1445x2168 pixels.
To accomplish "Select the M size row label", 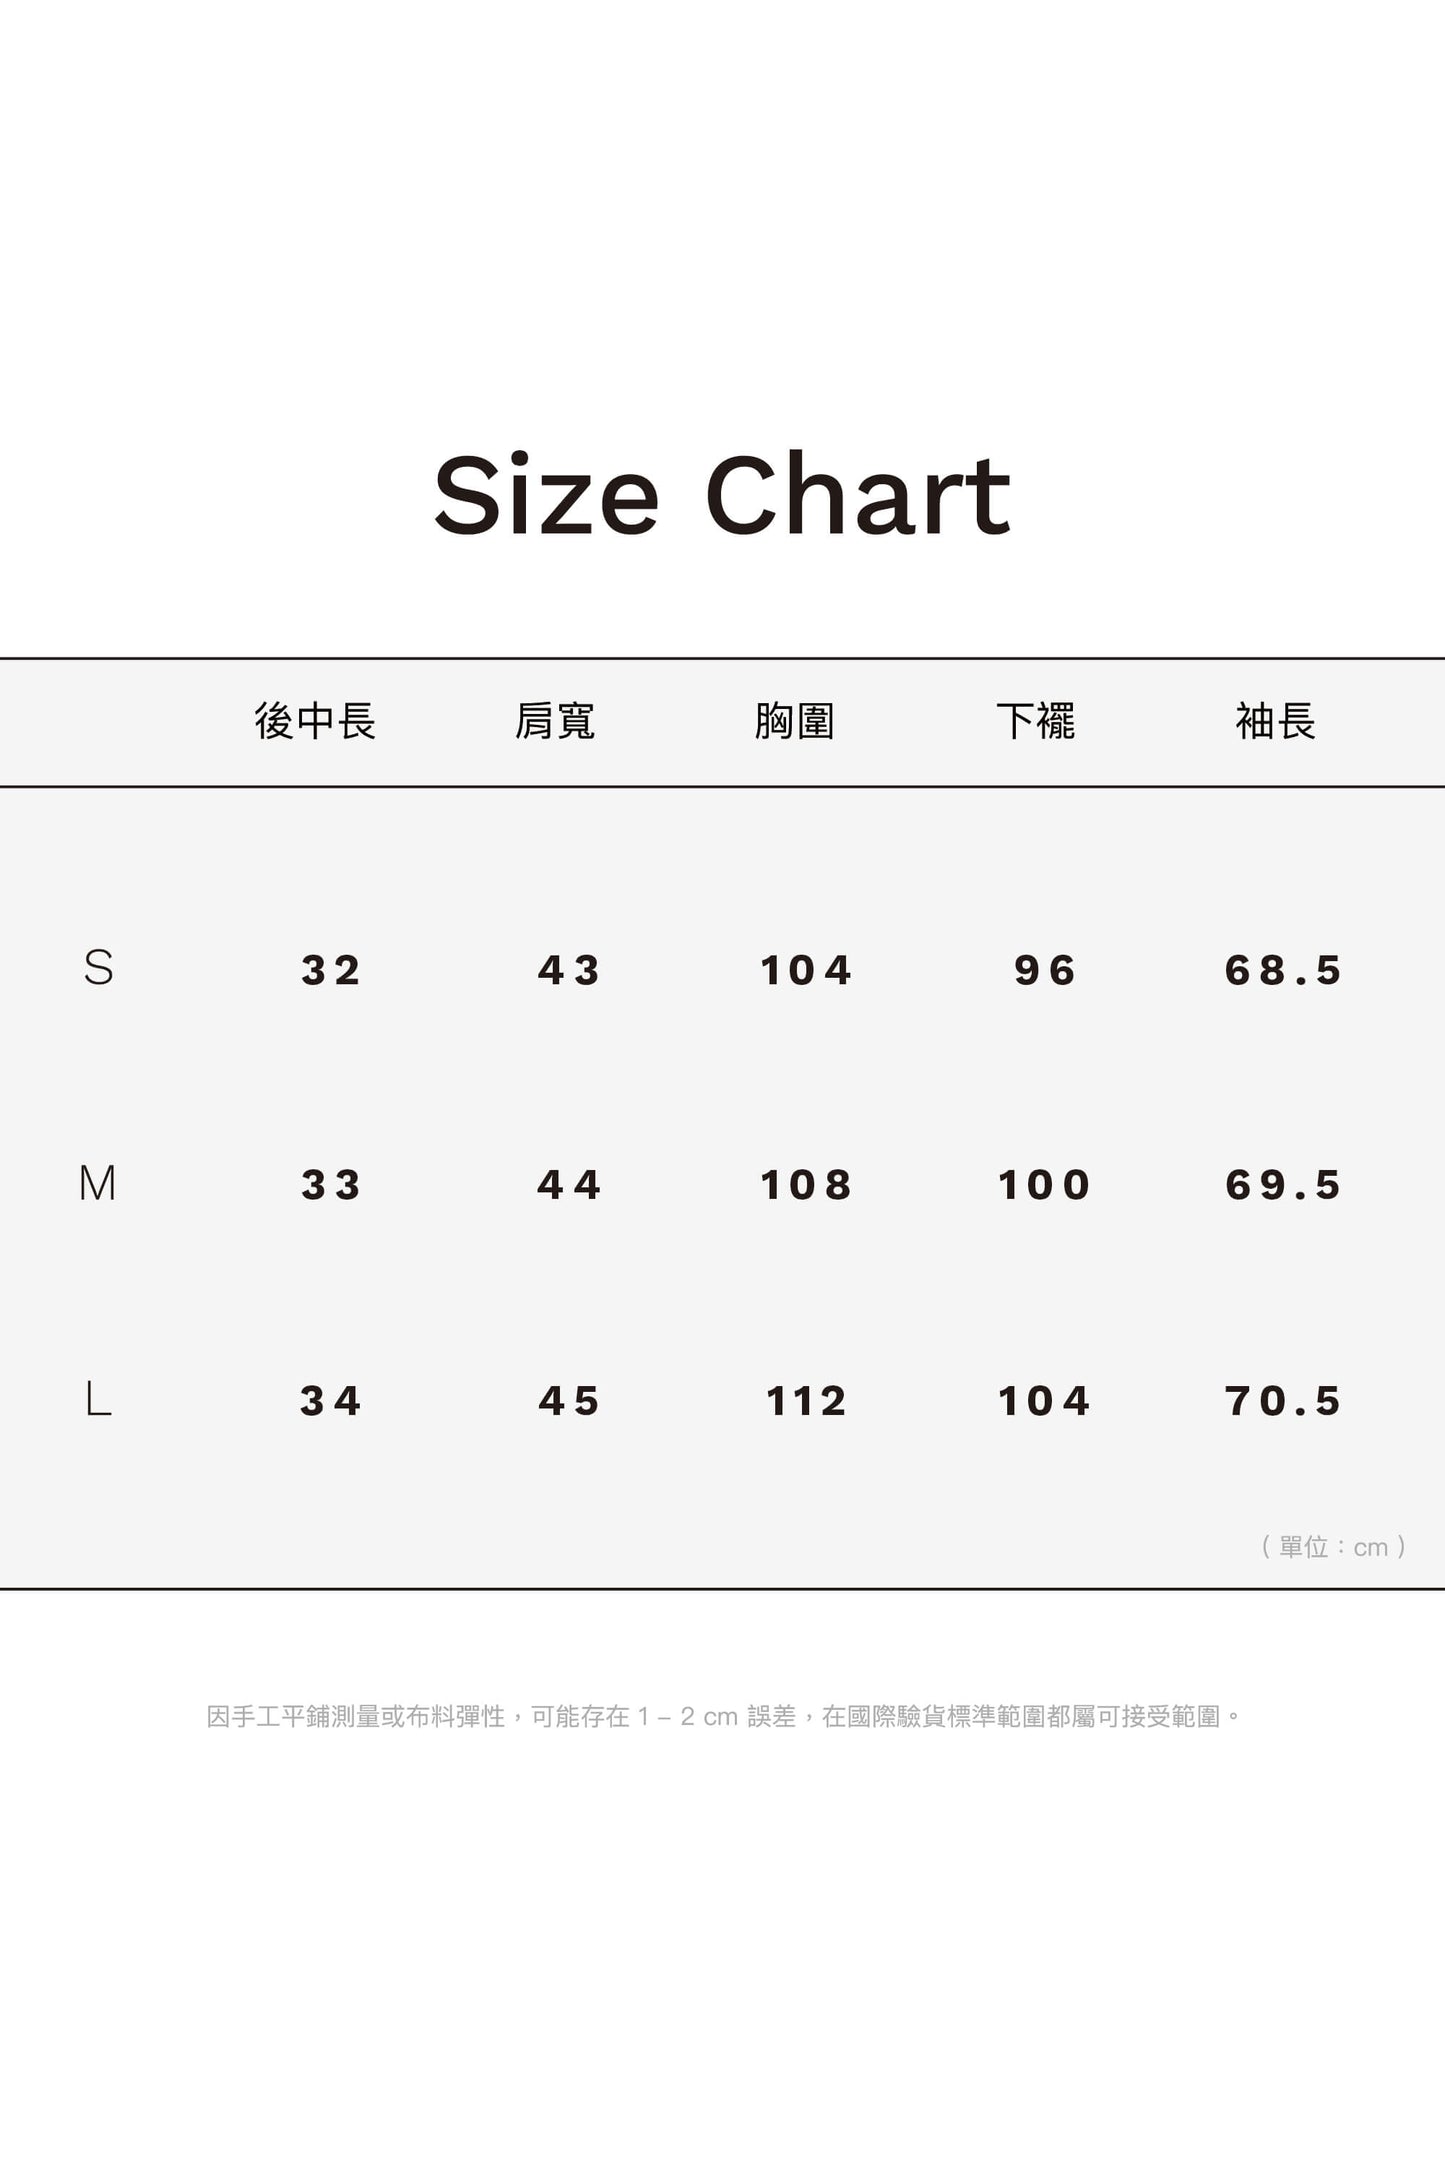I will [x=98, y=1184].
